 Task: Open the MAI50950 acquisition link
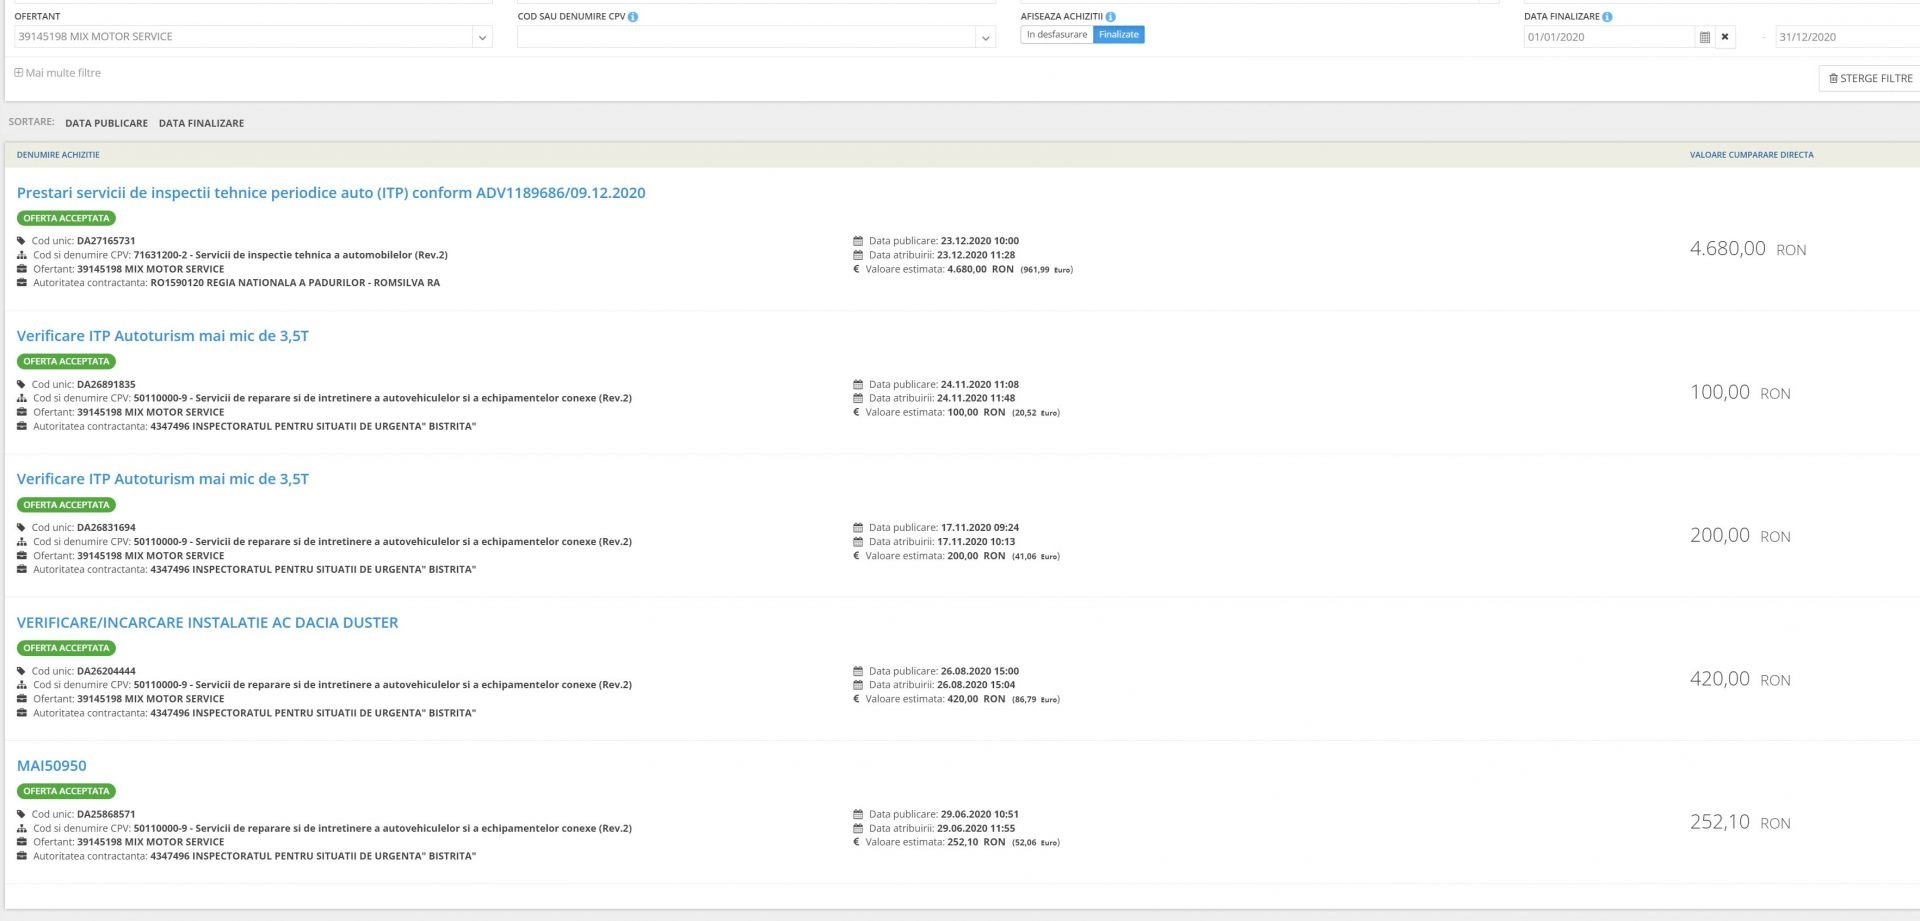click(52, 766)
